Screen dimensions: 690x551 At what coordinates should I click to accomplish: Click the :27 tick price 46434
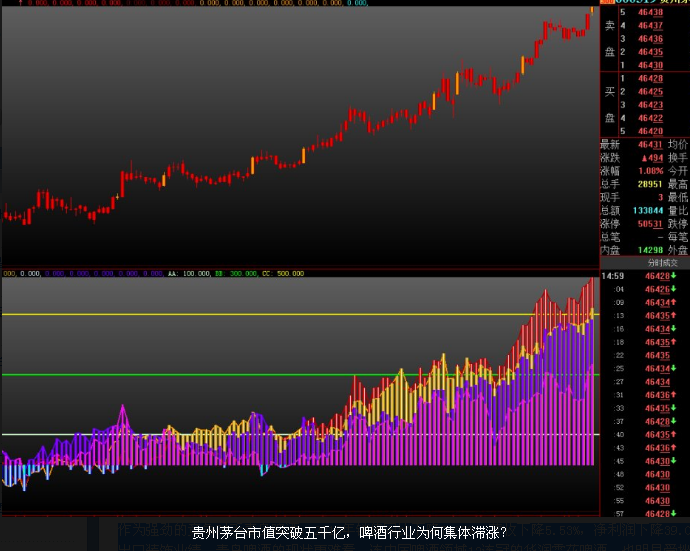pyautogui.click(x=657, y=382)
